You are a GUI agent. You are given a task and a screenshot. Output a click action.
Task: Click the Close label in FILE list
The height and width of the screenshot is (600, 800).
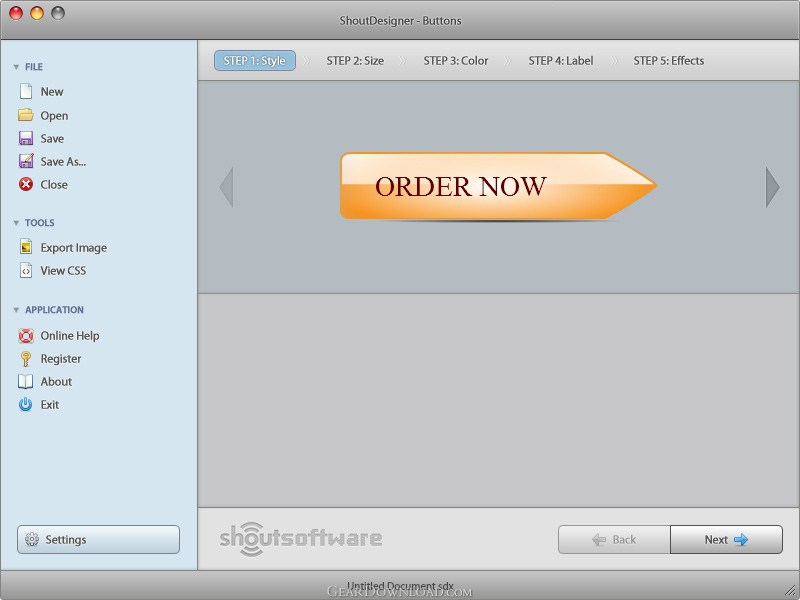pos(54,184)
